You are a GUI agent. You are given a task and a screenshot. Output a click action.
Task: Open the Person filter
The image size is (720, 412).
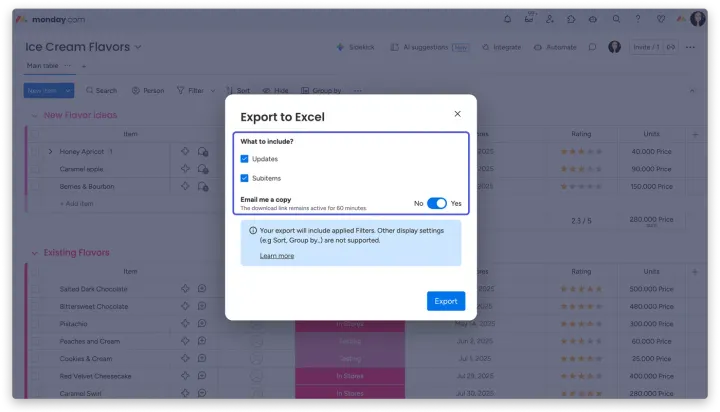pos(148,90)
